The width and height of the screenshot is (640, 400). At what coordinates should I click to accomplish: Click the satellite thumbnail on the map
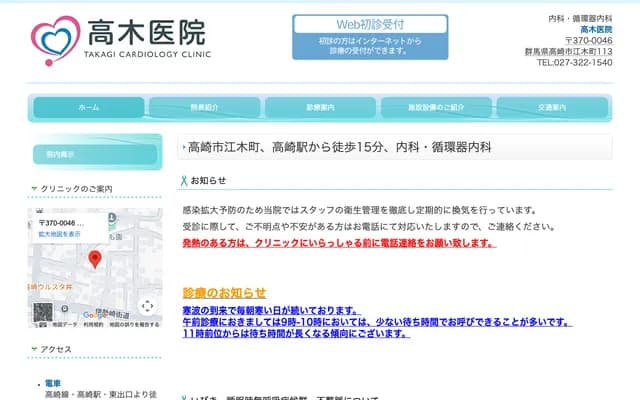tap(43, 311)
